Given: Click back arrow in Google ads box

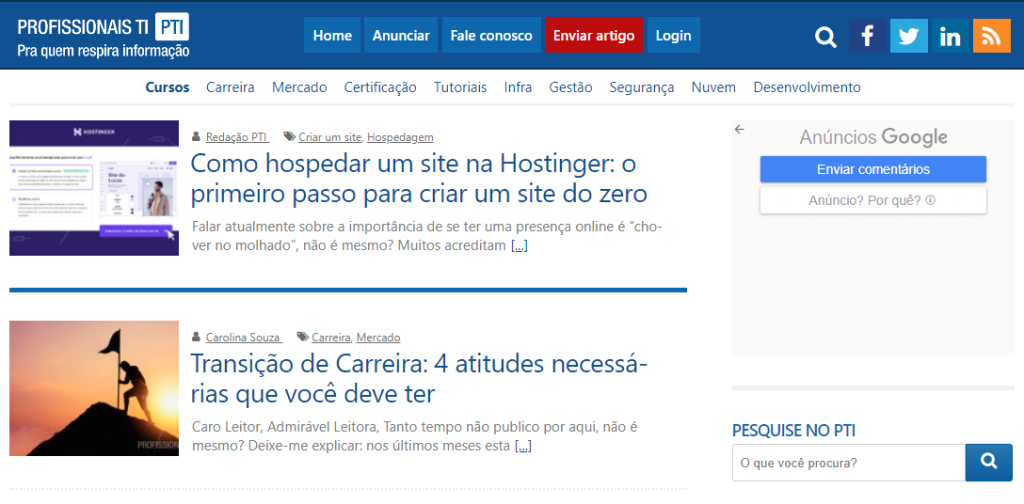Looking at the screenshot, I should coord(739,129).
